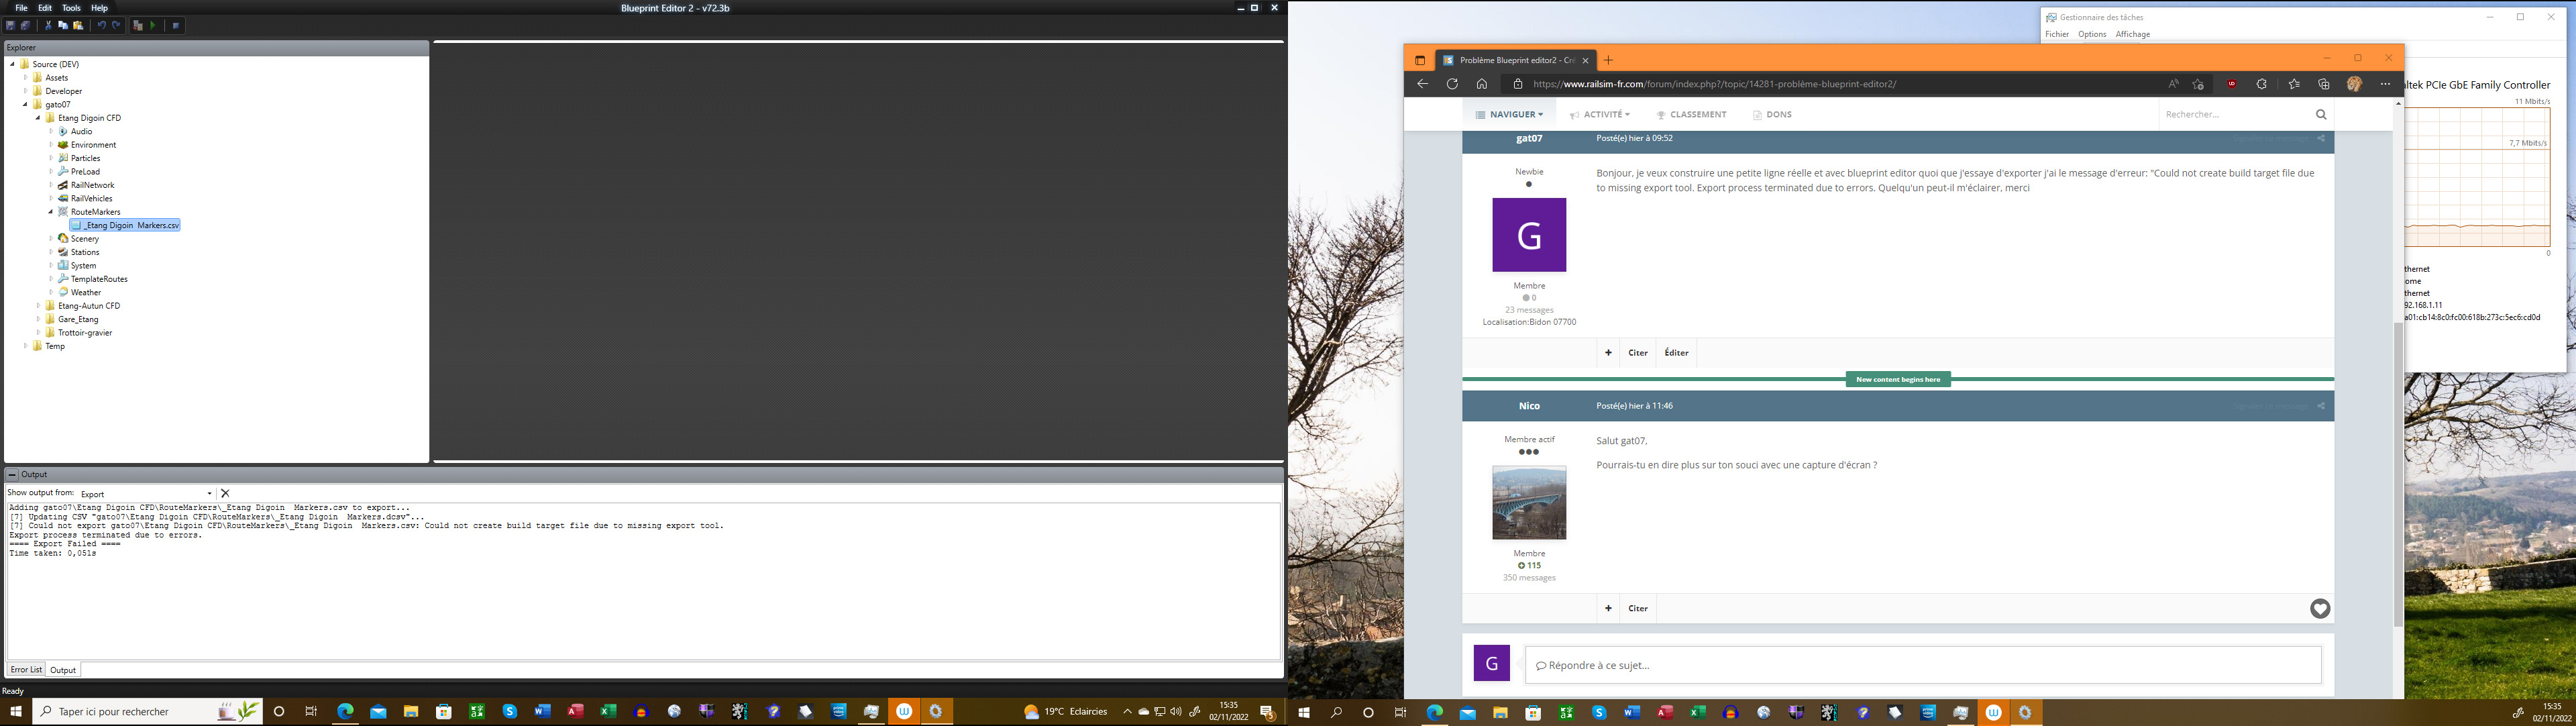Click the Paste clipboard icon
This screenshot has height=726, width=2576.
(78, 25)
